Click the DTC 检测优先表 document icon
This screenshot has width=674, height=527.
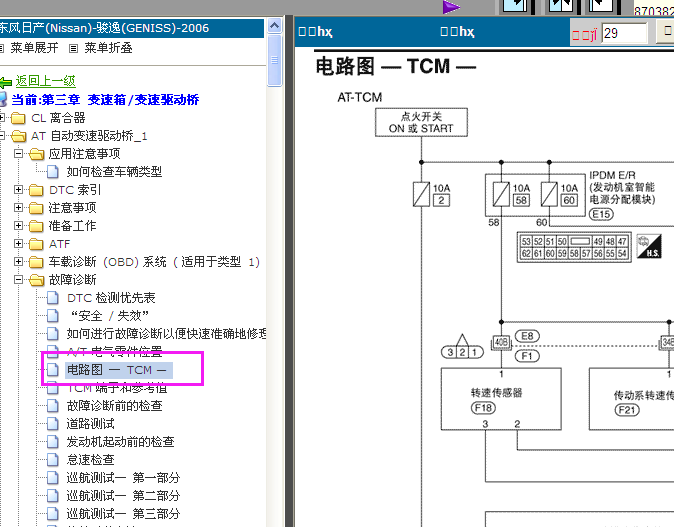[52, 298]
